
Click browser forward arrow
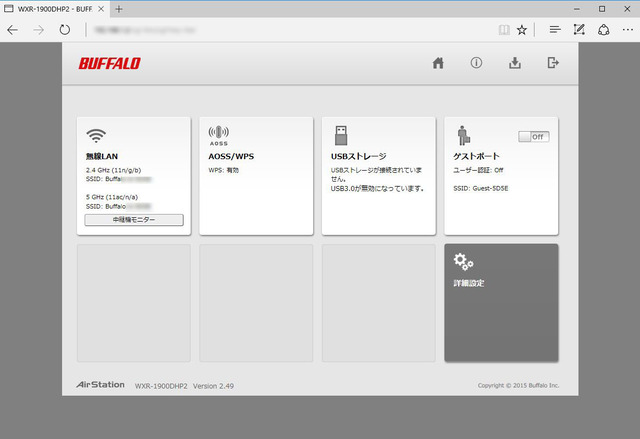click(x=38, y=30)
